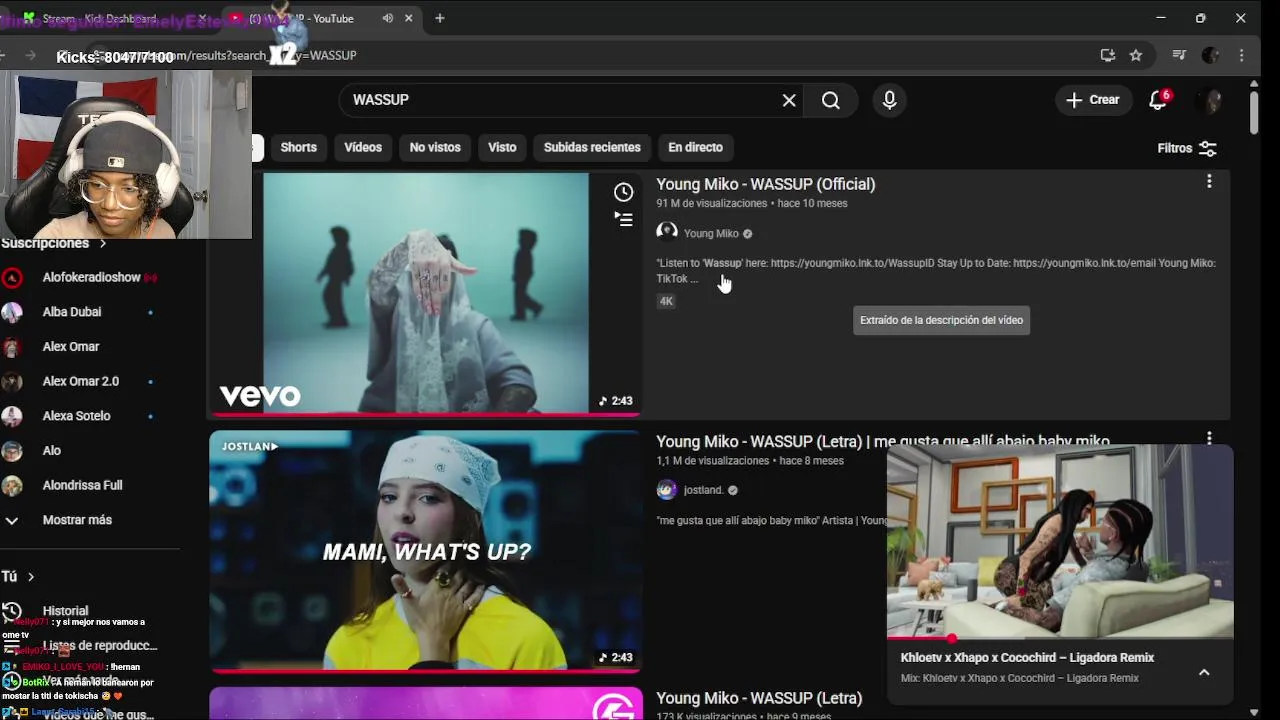
Task: Open Chrome profile avatar
Action: (1210, 55)
